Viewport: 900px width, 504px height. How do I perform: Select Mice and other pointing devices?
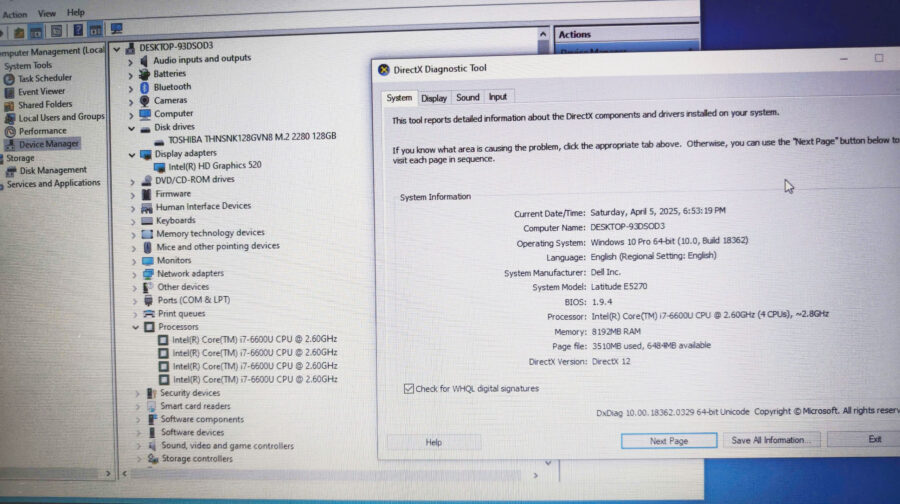(218, 246)
